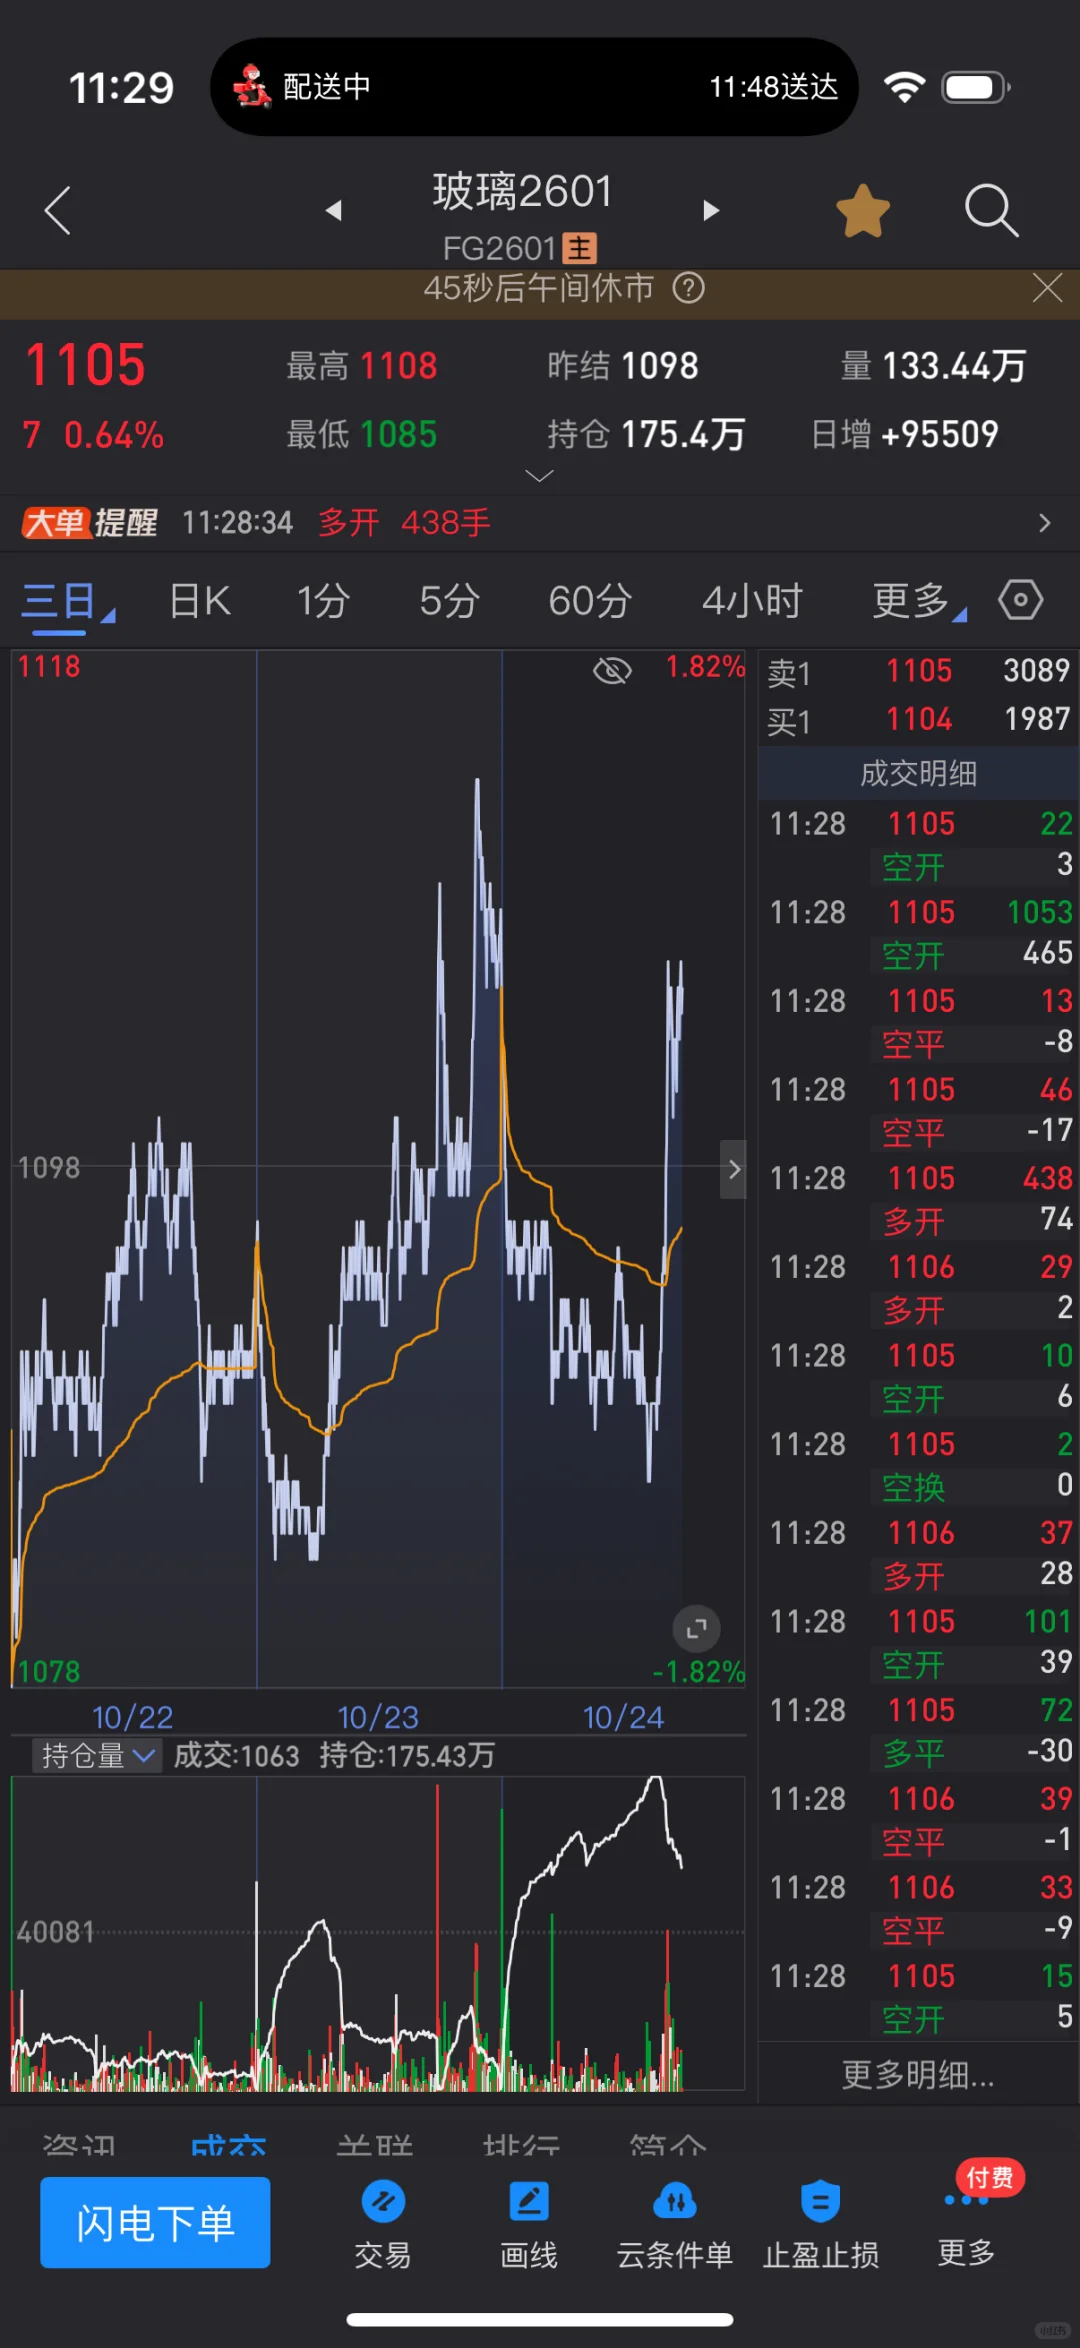
Task: Open the 交易 trade icon
Action: coord(383,2222)
